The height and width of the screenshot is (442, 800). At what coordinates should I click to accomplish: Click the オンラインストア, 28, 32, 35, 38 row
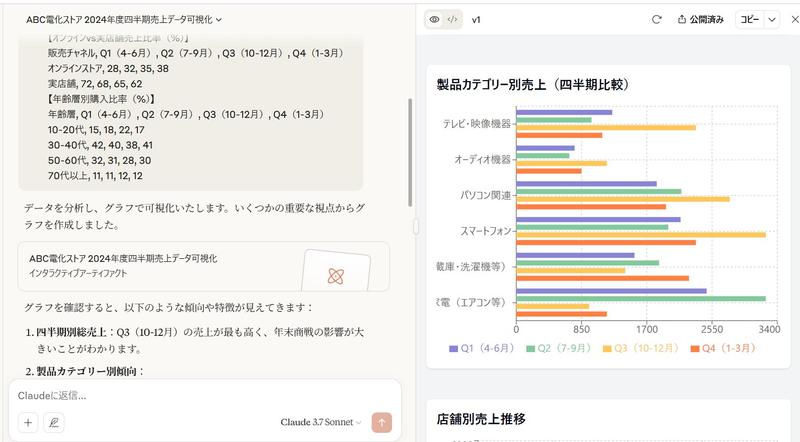coord(108,68)
